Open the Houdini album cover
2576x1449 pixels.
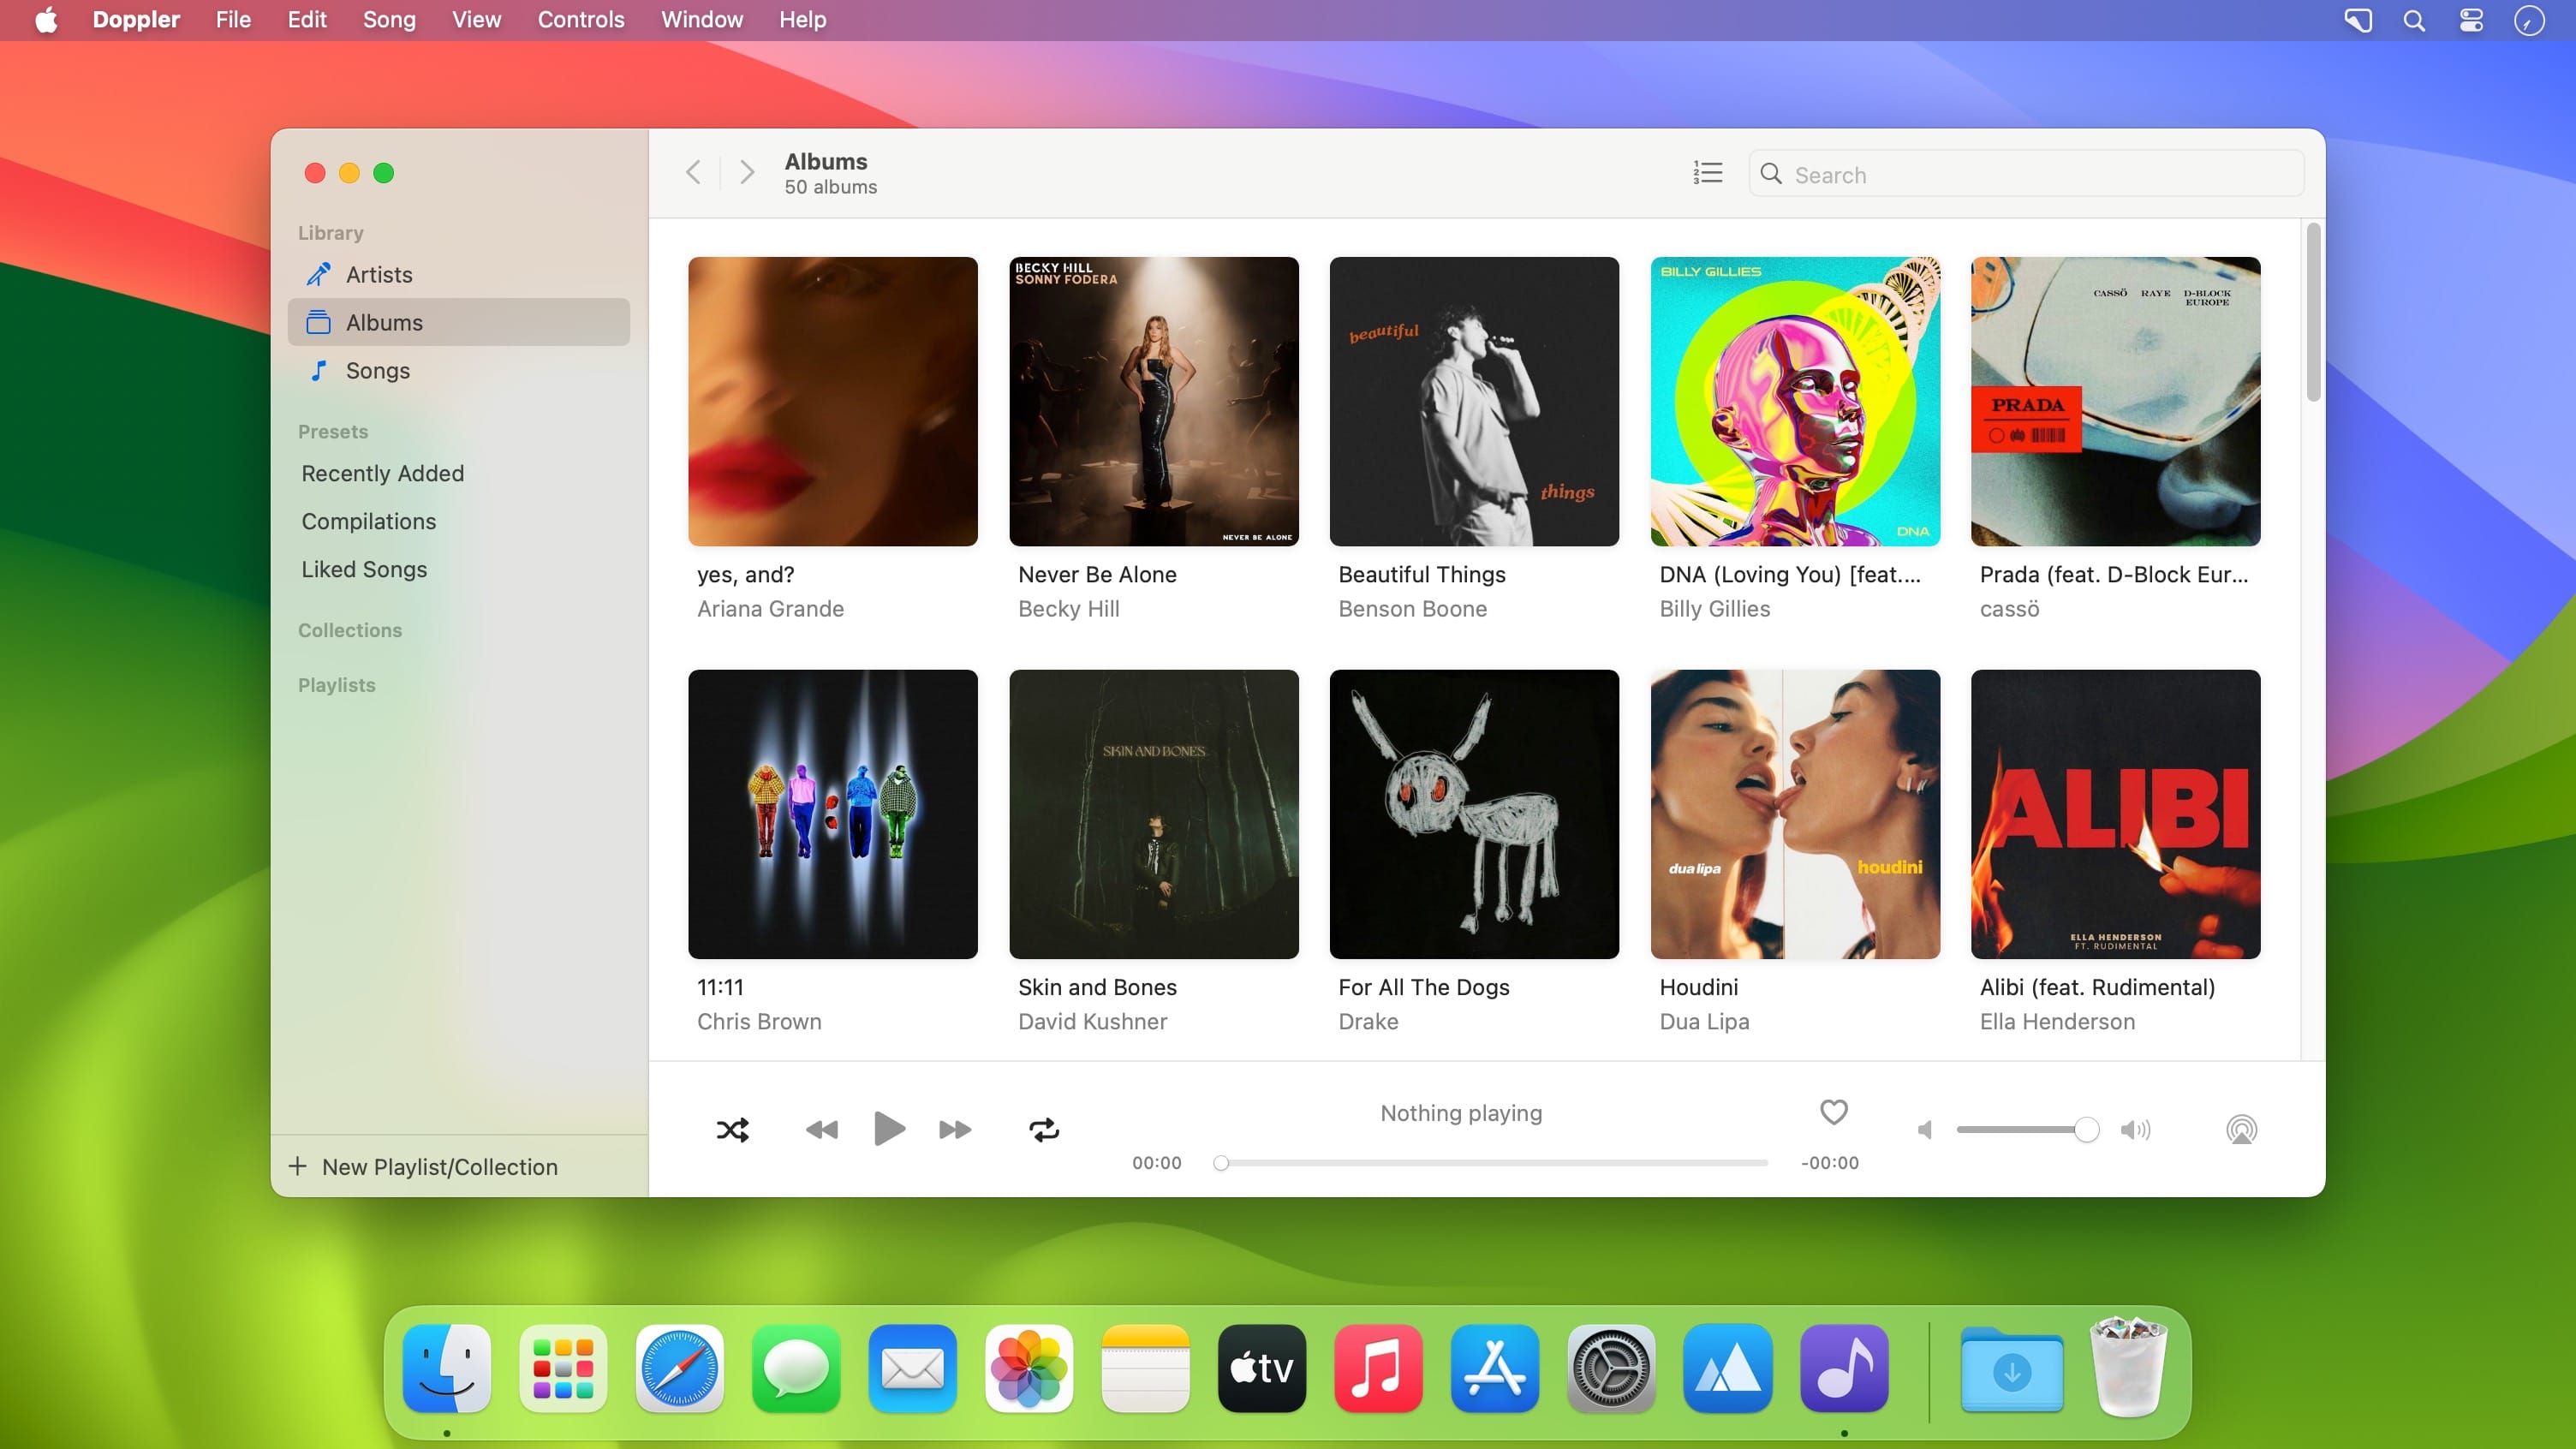[x=1795, y=814]
